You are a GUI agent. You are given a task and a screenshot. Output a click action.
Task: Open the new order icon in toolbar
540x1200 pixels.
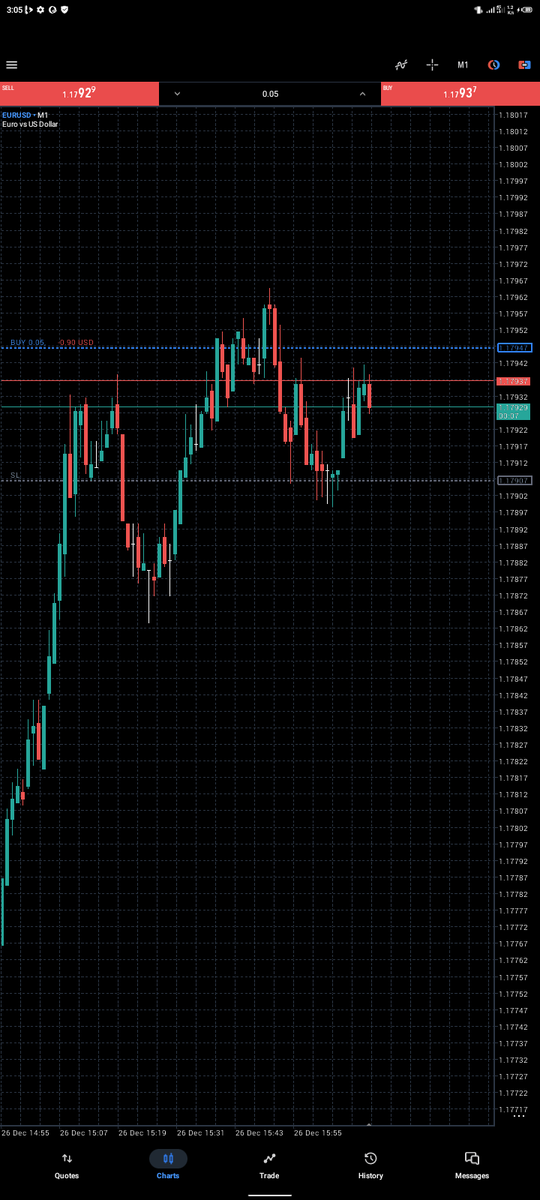(524, 65)
